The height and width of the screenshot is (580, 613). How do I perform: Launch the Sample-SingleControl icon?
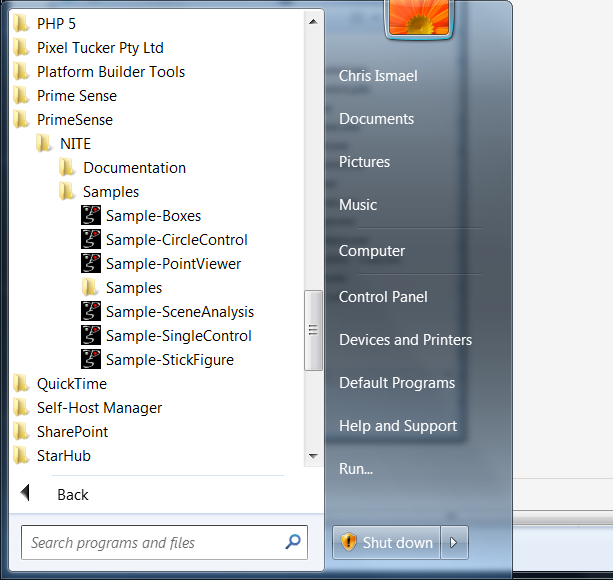pos(91,336)
